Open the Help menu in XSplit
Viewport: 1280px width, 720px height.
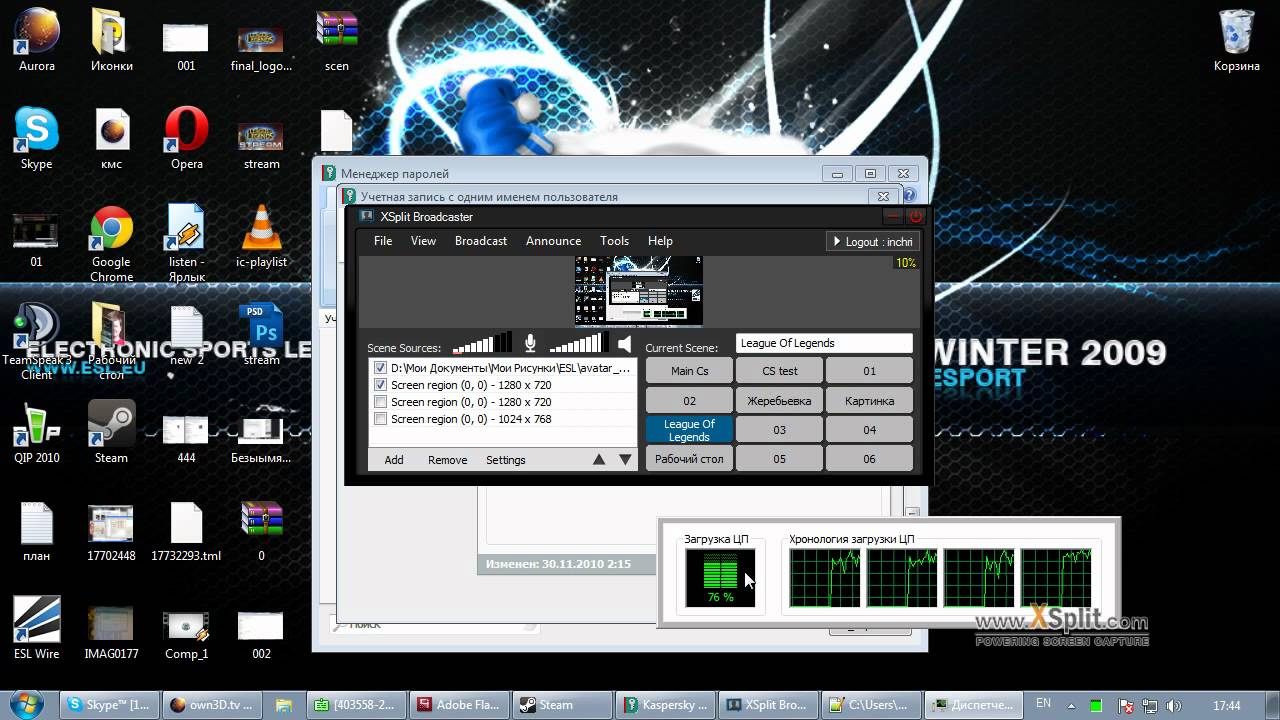[660, 241]
